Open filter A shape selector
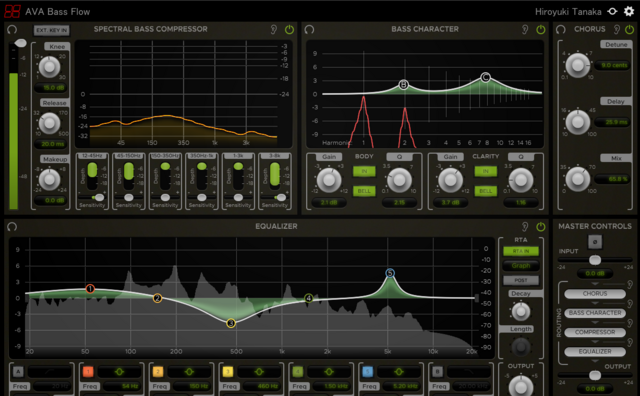This screenshot has width=640, height=396. click(50, 372)
